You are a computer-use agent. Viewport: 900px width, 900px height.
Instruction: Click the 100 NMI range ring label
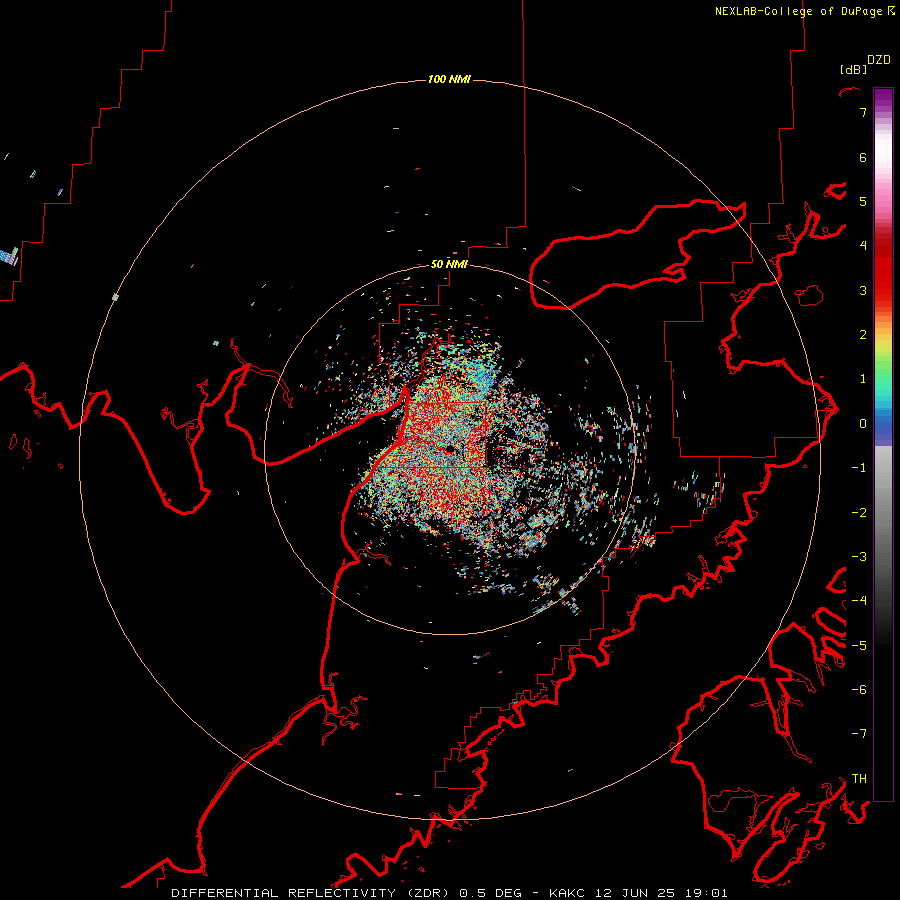449,79
